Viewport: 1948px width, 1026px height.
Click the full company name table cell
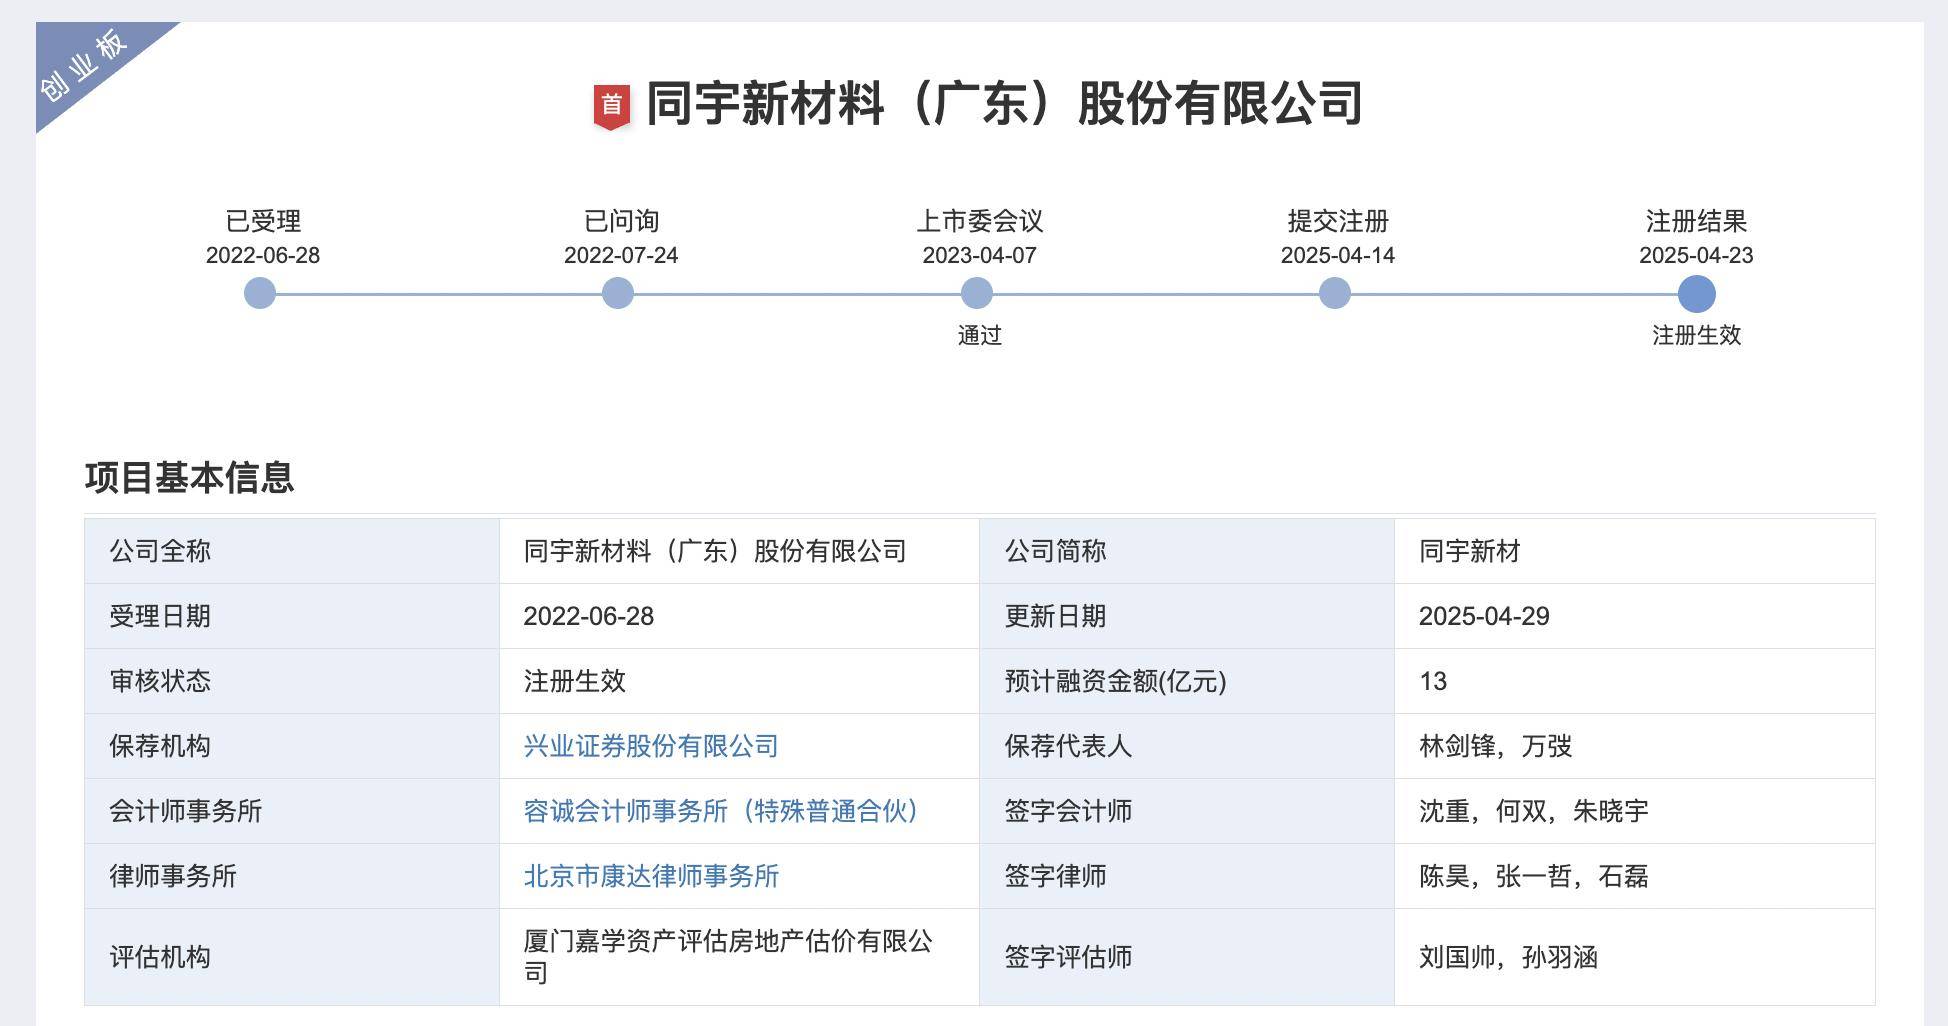[x=739, y=551]
